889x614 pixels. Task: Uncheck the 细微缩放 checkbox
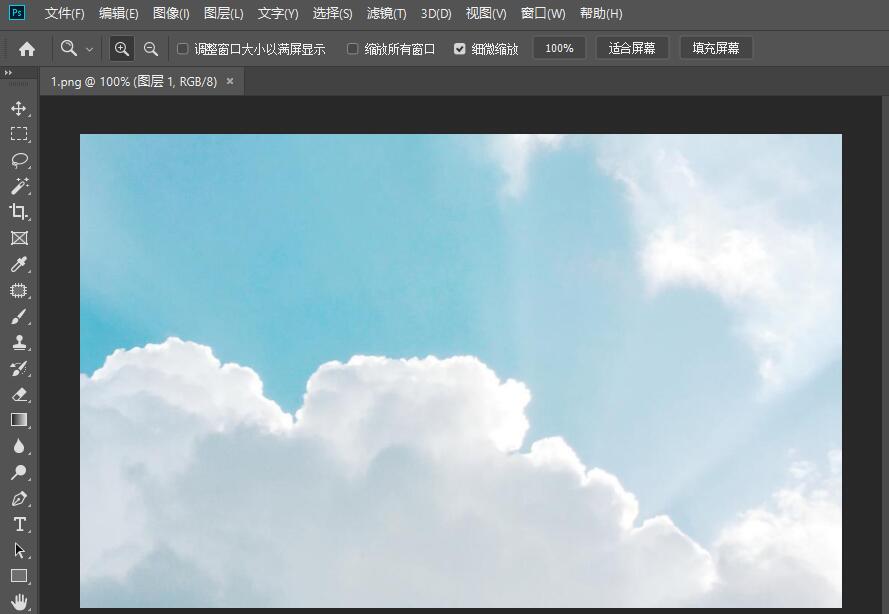pyautogui.click(x=459, y=49)
